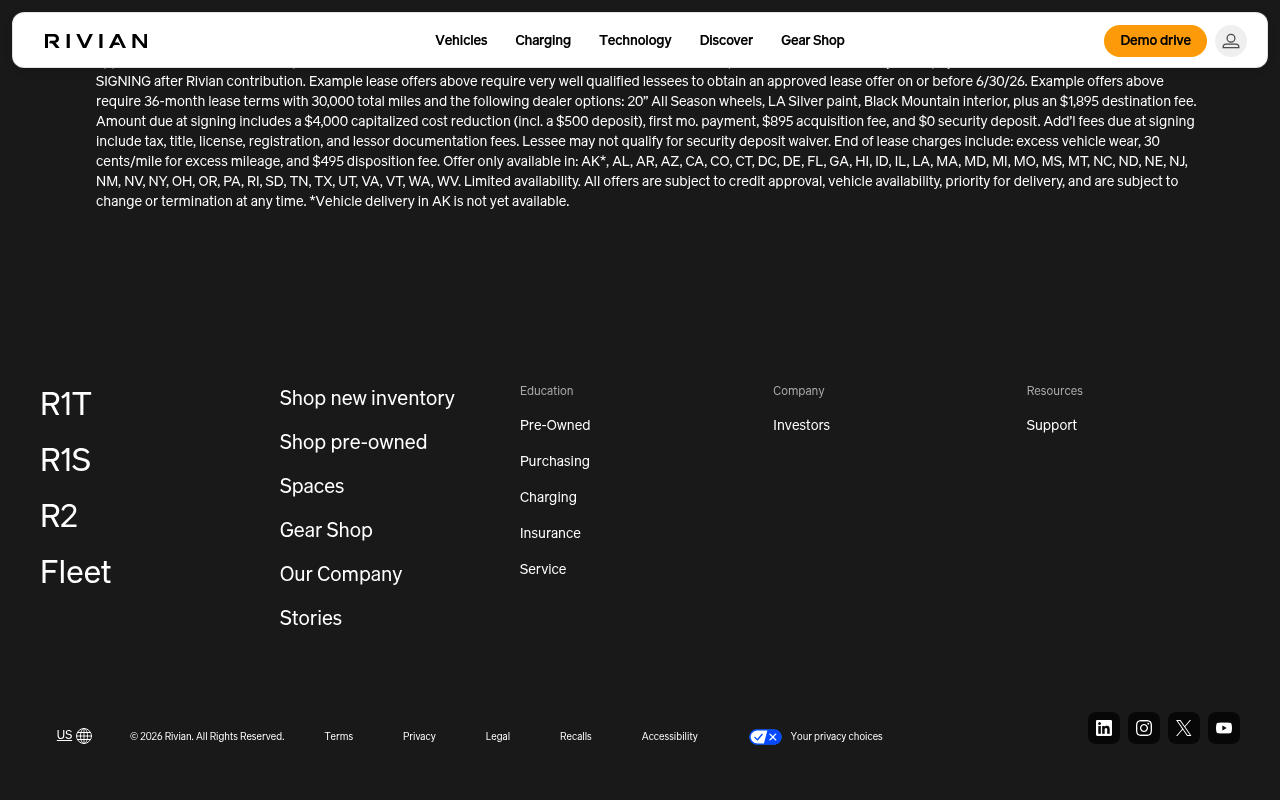Click the Education column heading
Screen dimensions: 1280x800
point(547,391)
